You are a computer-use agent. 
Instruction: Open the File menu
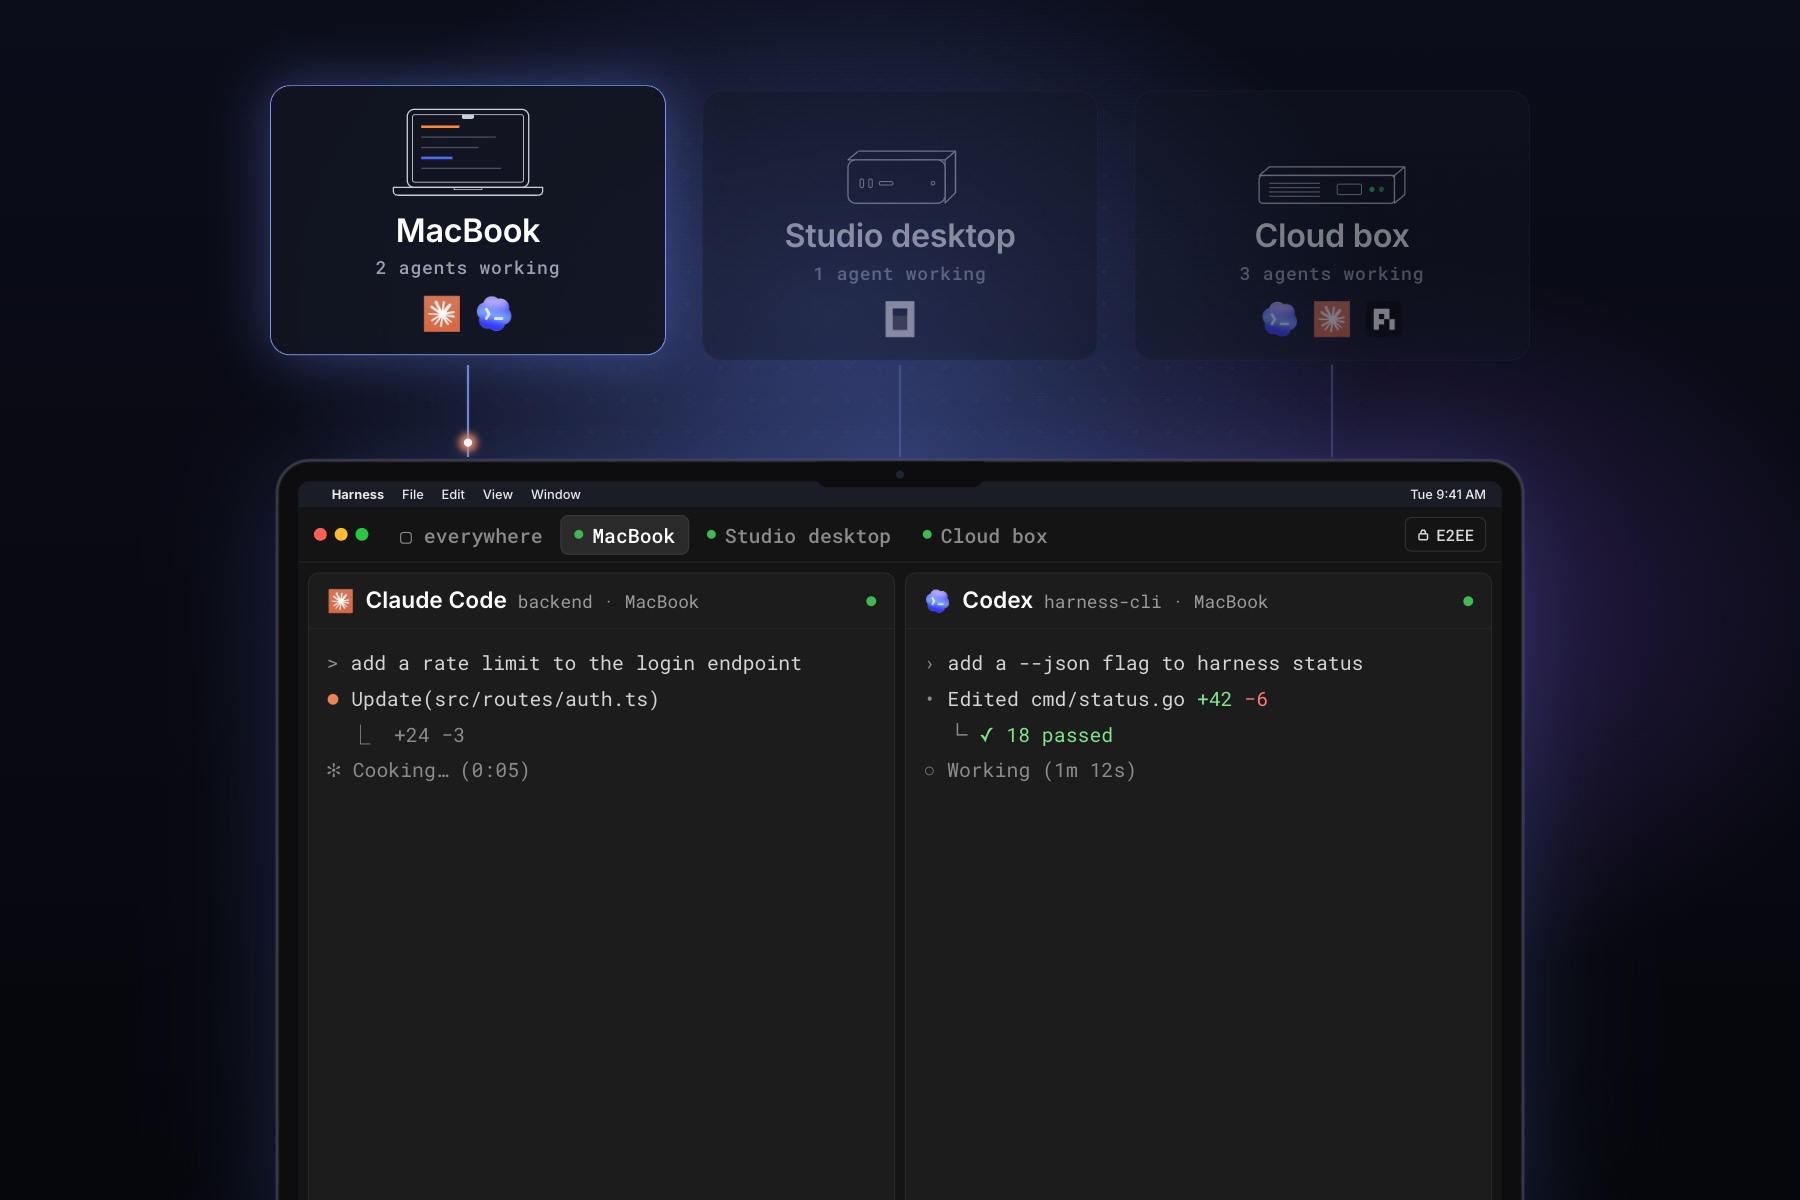413,494
